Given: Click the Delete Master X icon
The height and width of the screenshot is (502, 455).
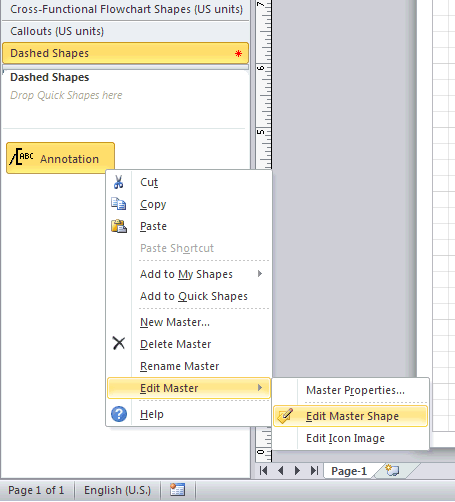Looking at the screenshot, I should (x=119, y=343).
